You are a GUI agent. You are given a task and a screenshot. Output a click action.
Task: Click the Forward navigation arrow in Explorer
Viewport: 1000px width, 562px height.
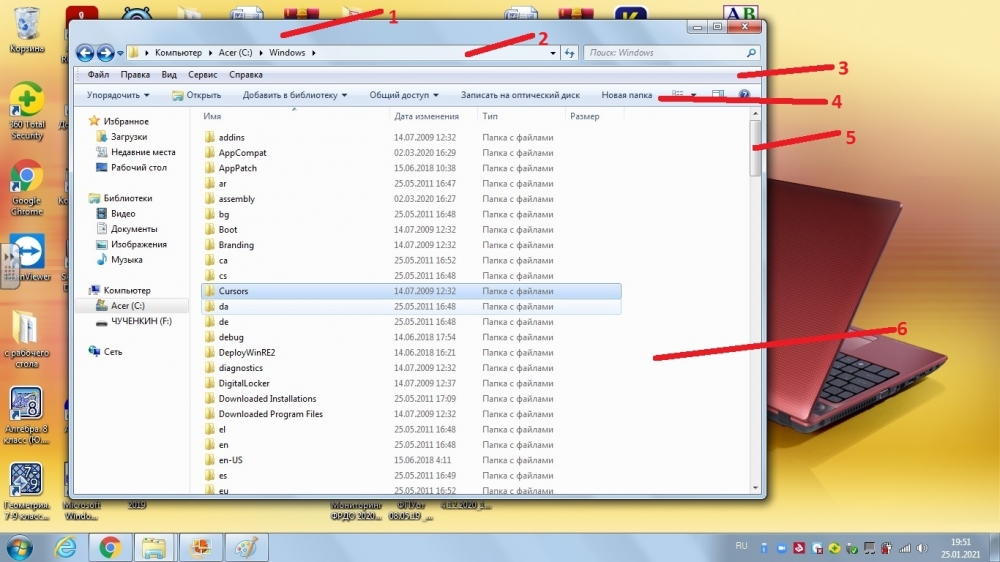105,53
